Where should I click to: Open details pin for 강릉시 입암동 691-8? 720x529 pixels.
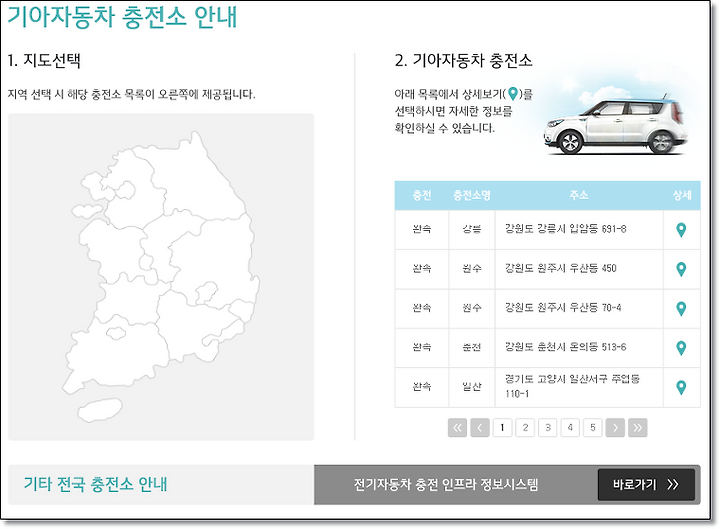[x=681, y=230]
